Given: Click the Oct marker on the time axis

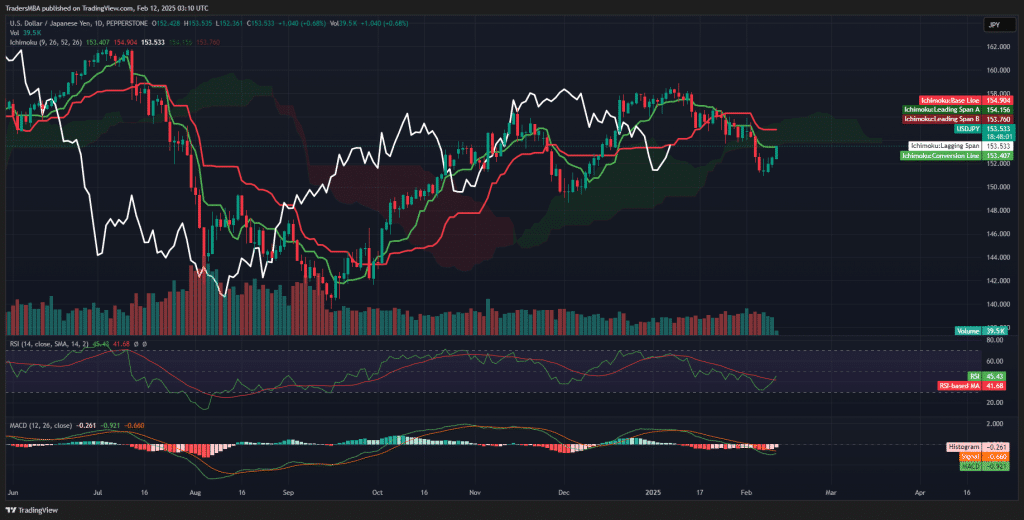Looking at the screenshot, I should pos(377,493).
